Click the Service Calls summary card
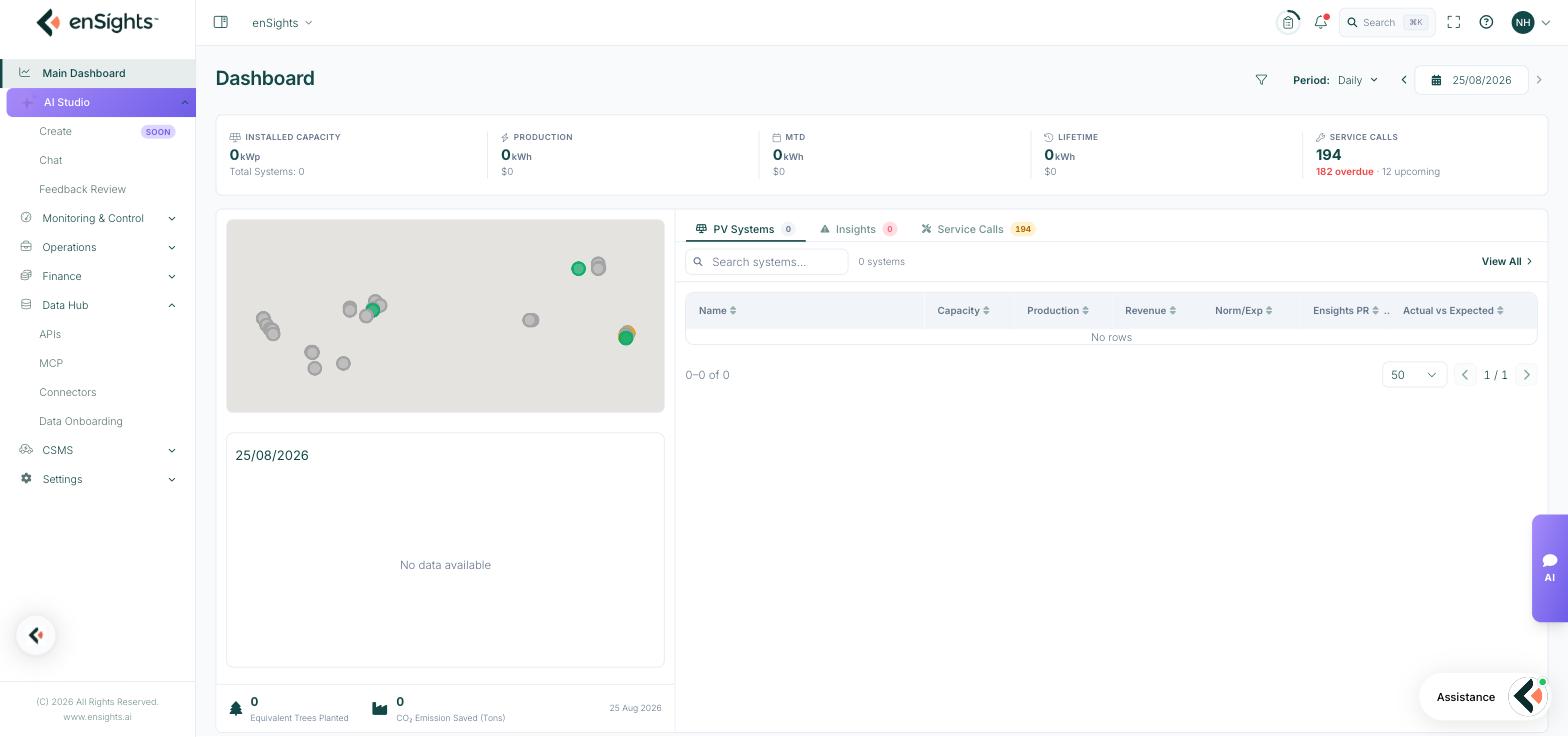The height and width of the screenshot is (737, 1568). (x=1425, y=154)
